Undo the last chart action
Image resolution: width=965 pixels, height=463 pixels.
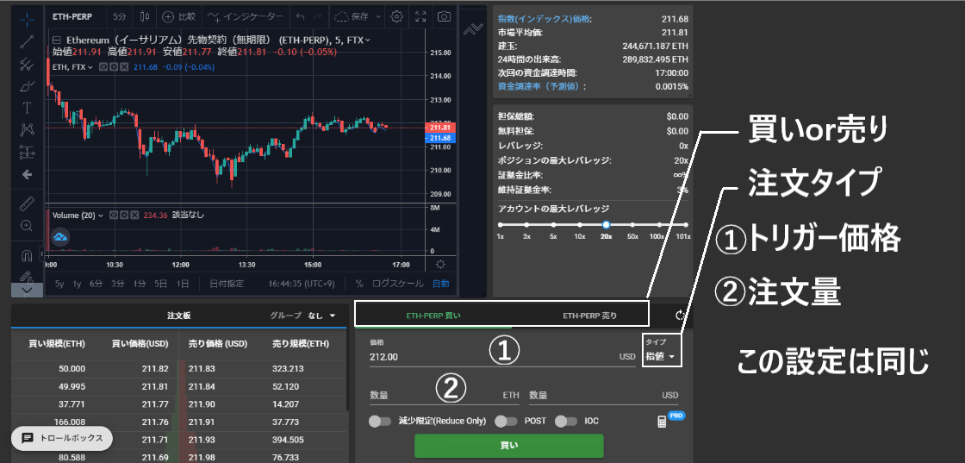300,17
